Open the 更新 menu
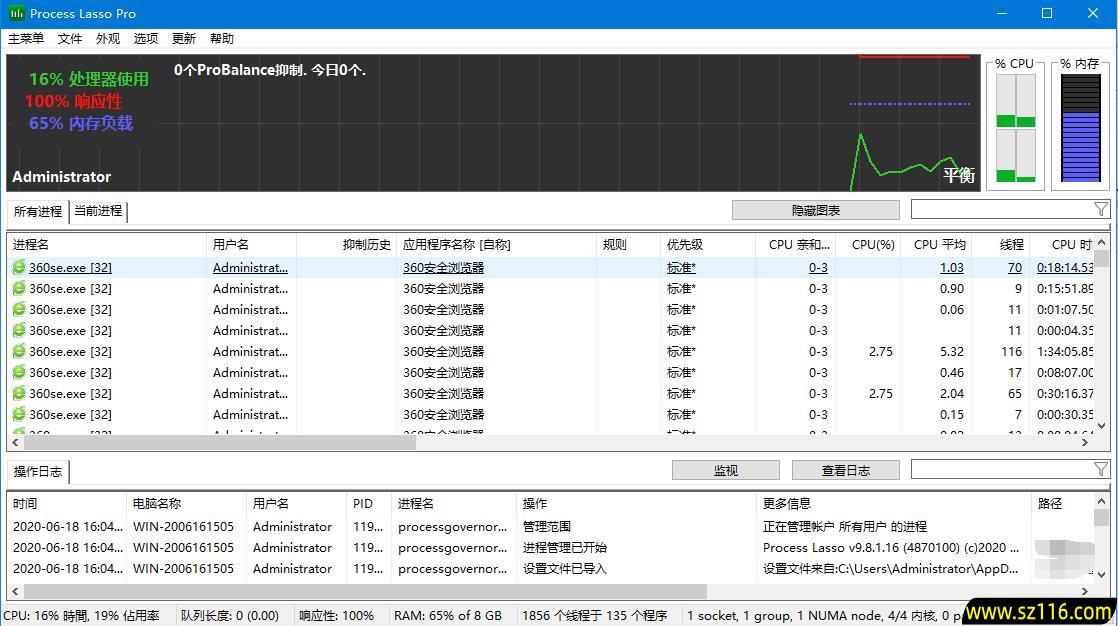 tap(184, 39)
